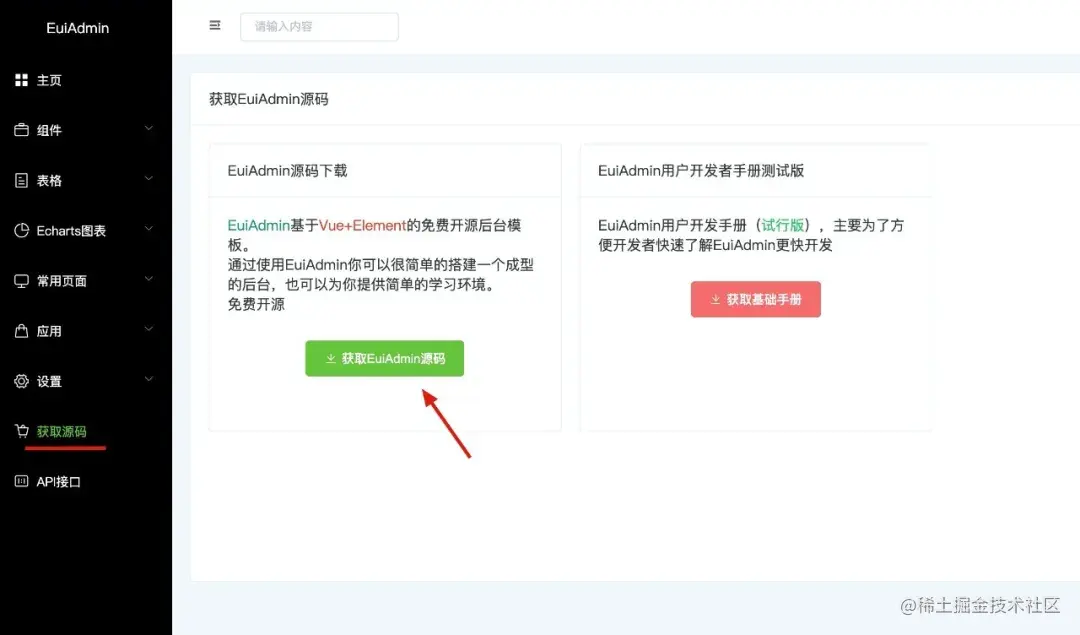Open the 表格 submenu label

tap(49, 180)
